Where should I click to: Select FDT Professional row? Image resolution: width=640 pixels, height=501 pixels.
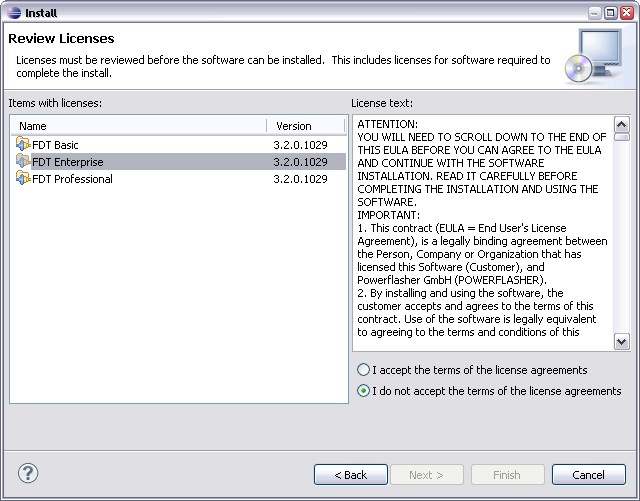(178, 179)
